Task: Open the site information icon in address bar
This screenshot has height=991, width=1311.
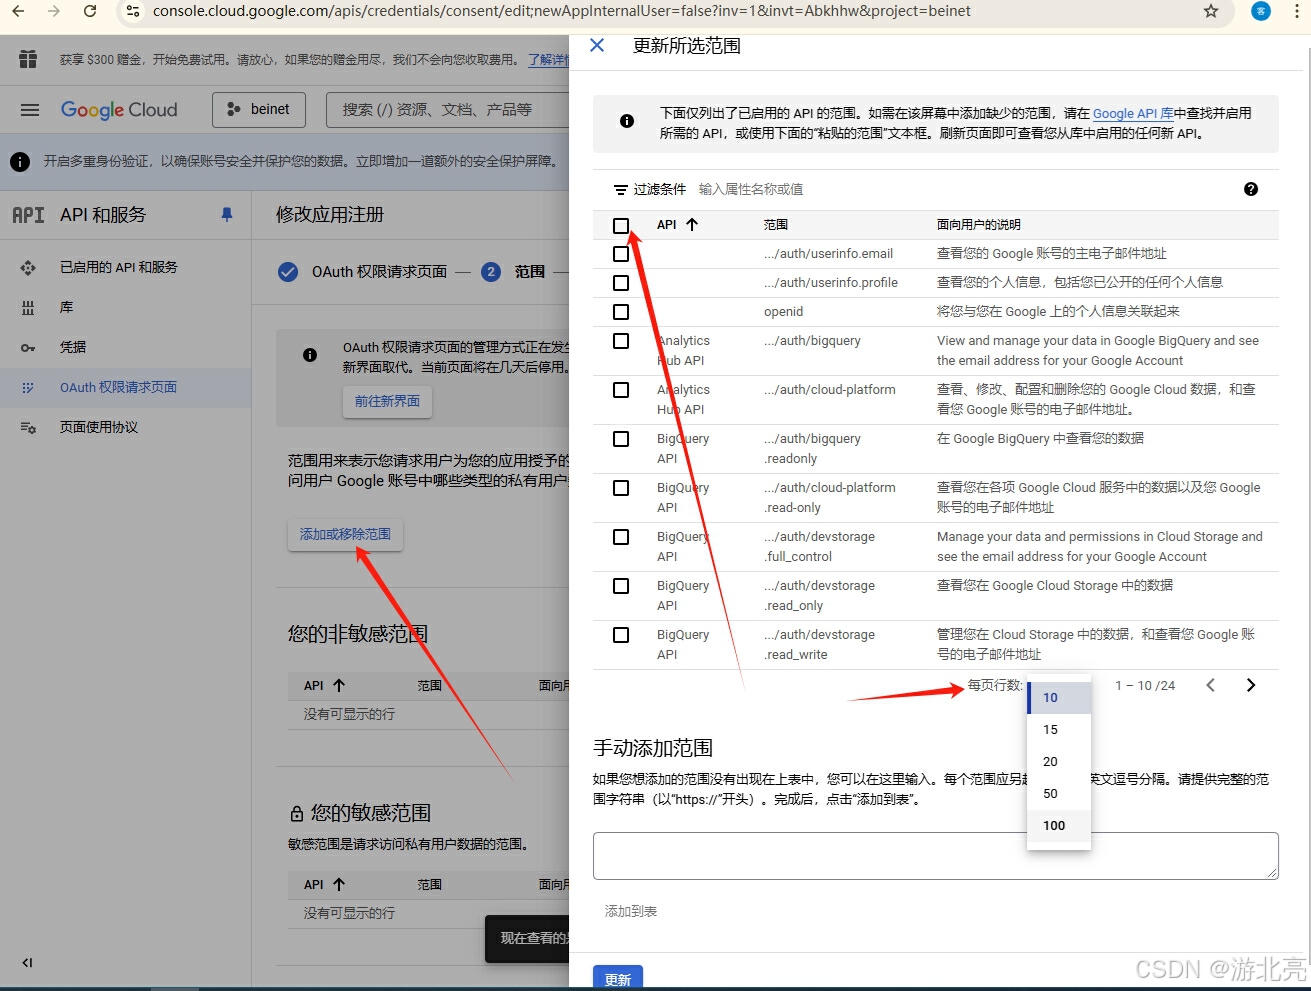Action: click(x=132, y=11)
